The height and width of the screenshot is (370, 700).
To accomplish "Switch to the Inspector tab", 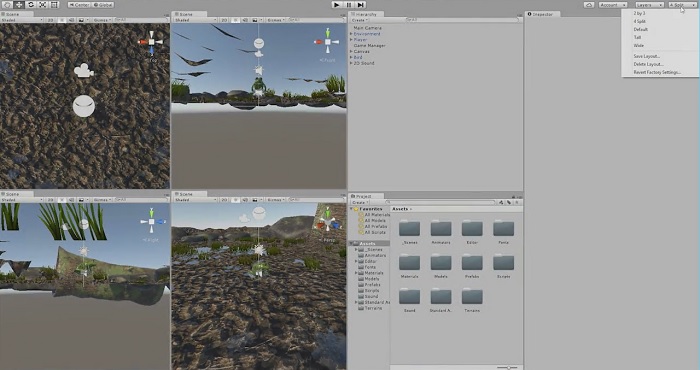I will point(542,14).
